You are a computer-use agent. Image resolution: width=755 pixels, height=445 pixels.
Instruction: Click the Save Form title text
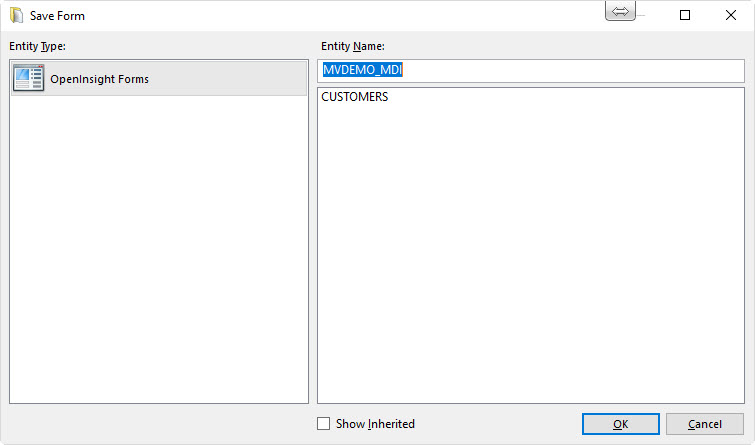(57, 16)
